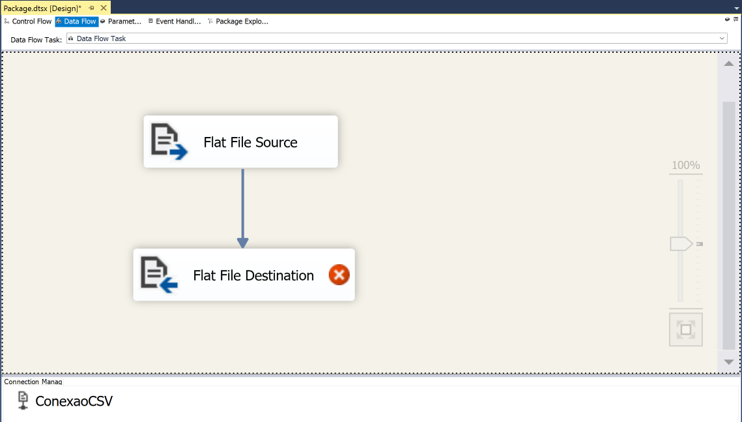This screenshot has height=422, width=742.
Task: Select the blue data path arrow connector
Action: (x=243, y=208)
